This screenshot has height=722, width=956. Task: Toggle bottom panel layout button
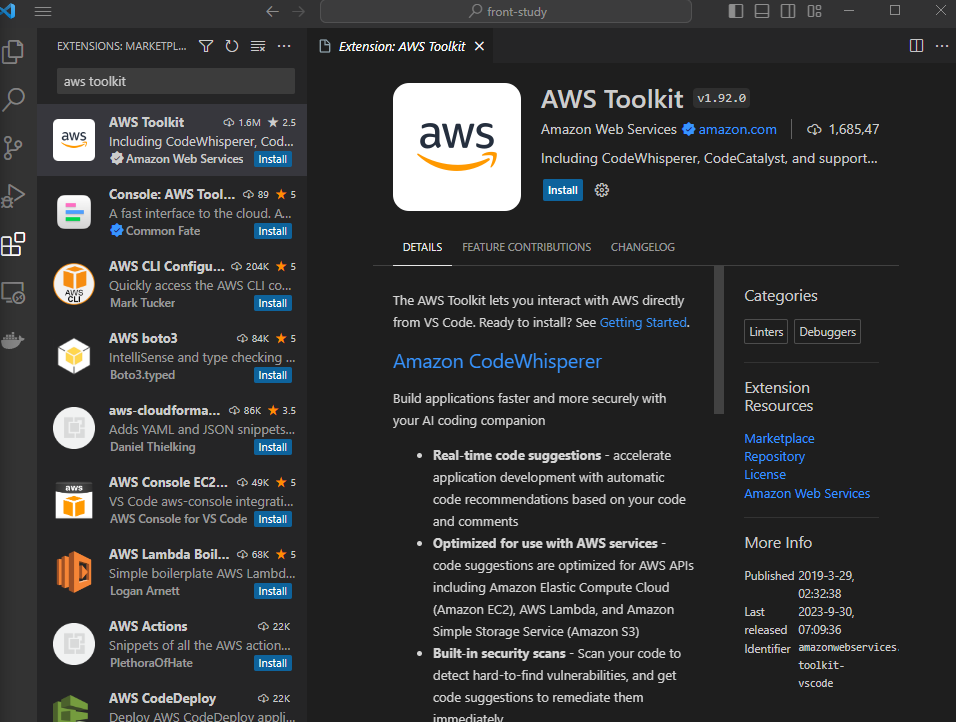tap(762, 11)
